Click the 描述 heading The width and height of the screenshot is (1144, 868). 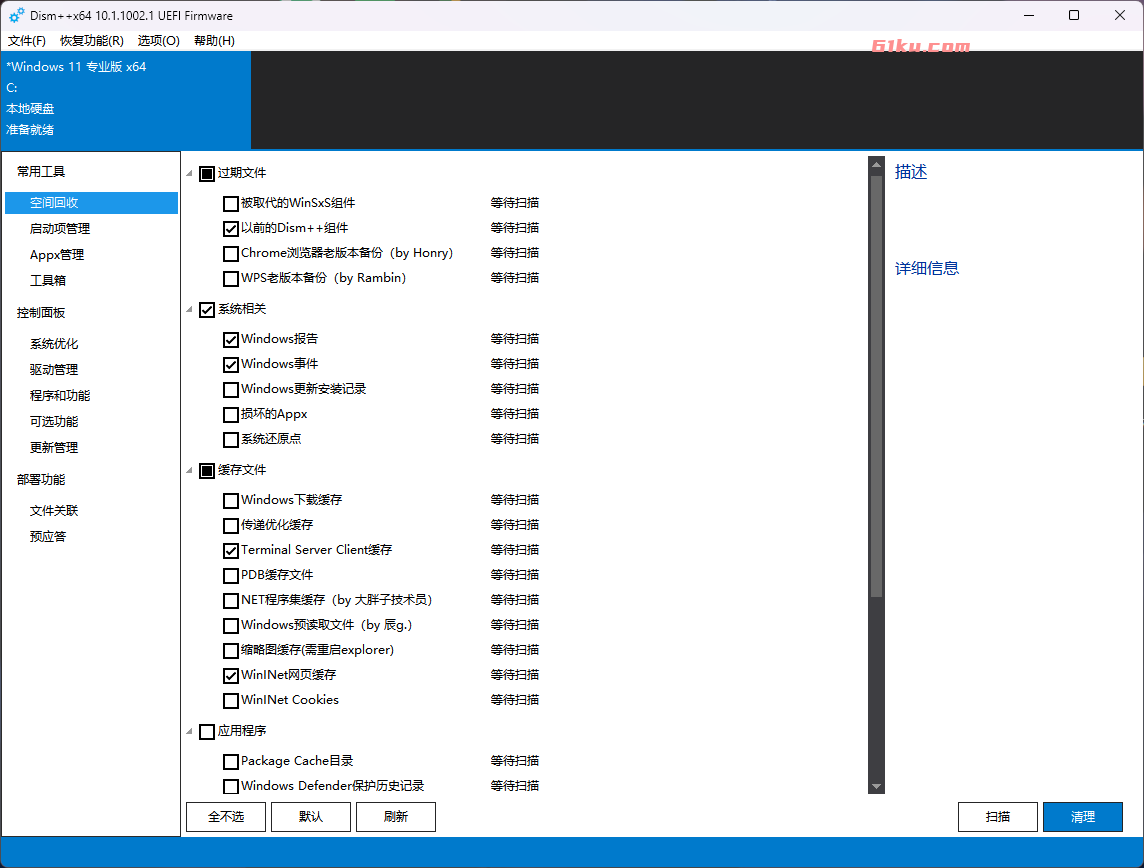tap(911, 171)
